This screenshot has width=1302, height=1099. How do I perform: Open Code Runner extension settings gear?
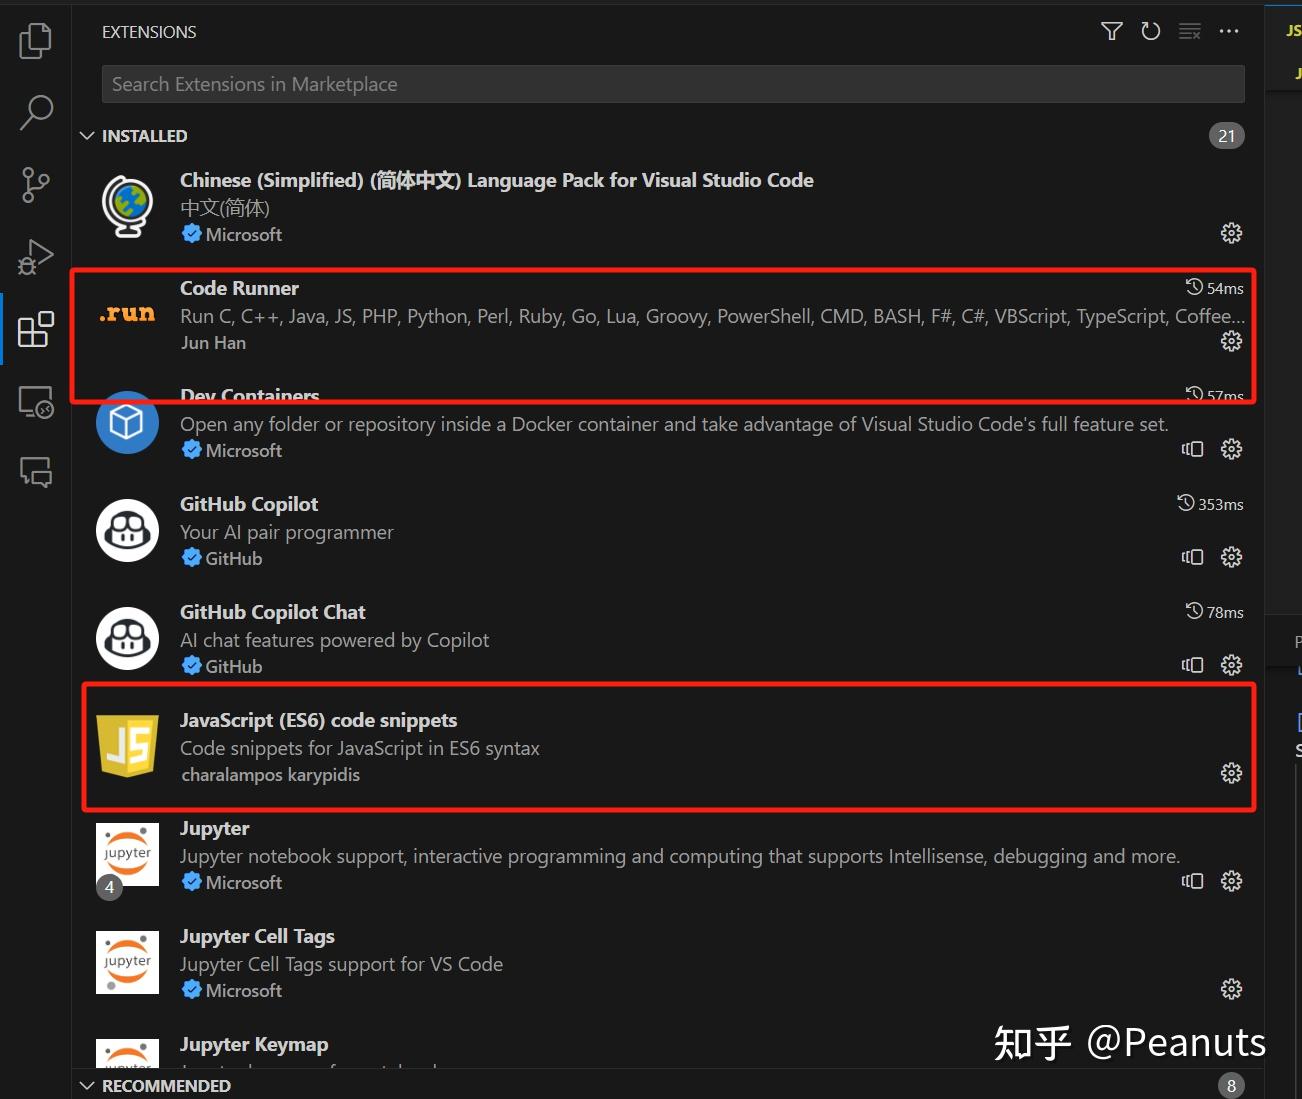[x=1231, y=341]
